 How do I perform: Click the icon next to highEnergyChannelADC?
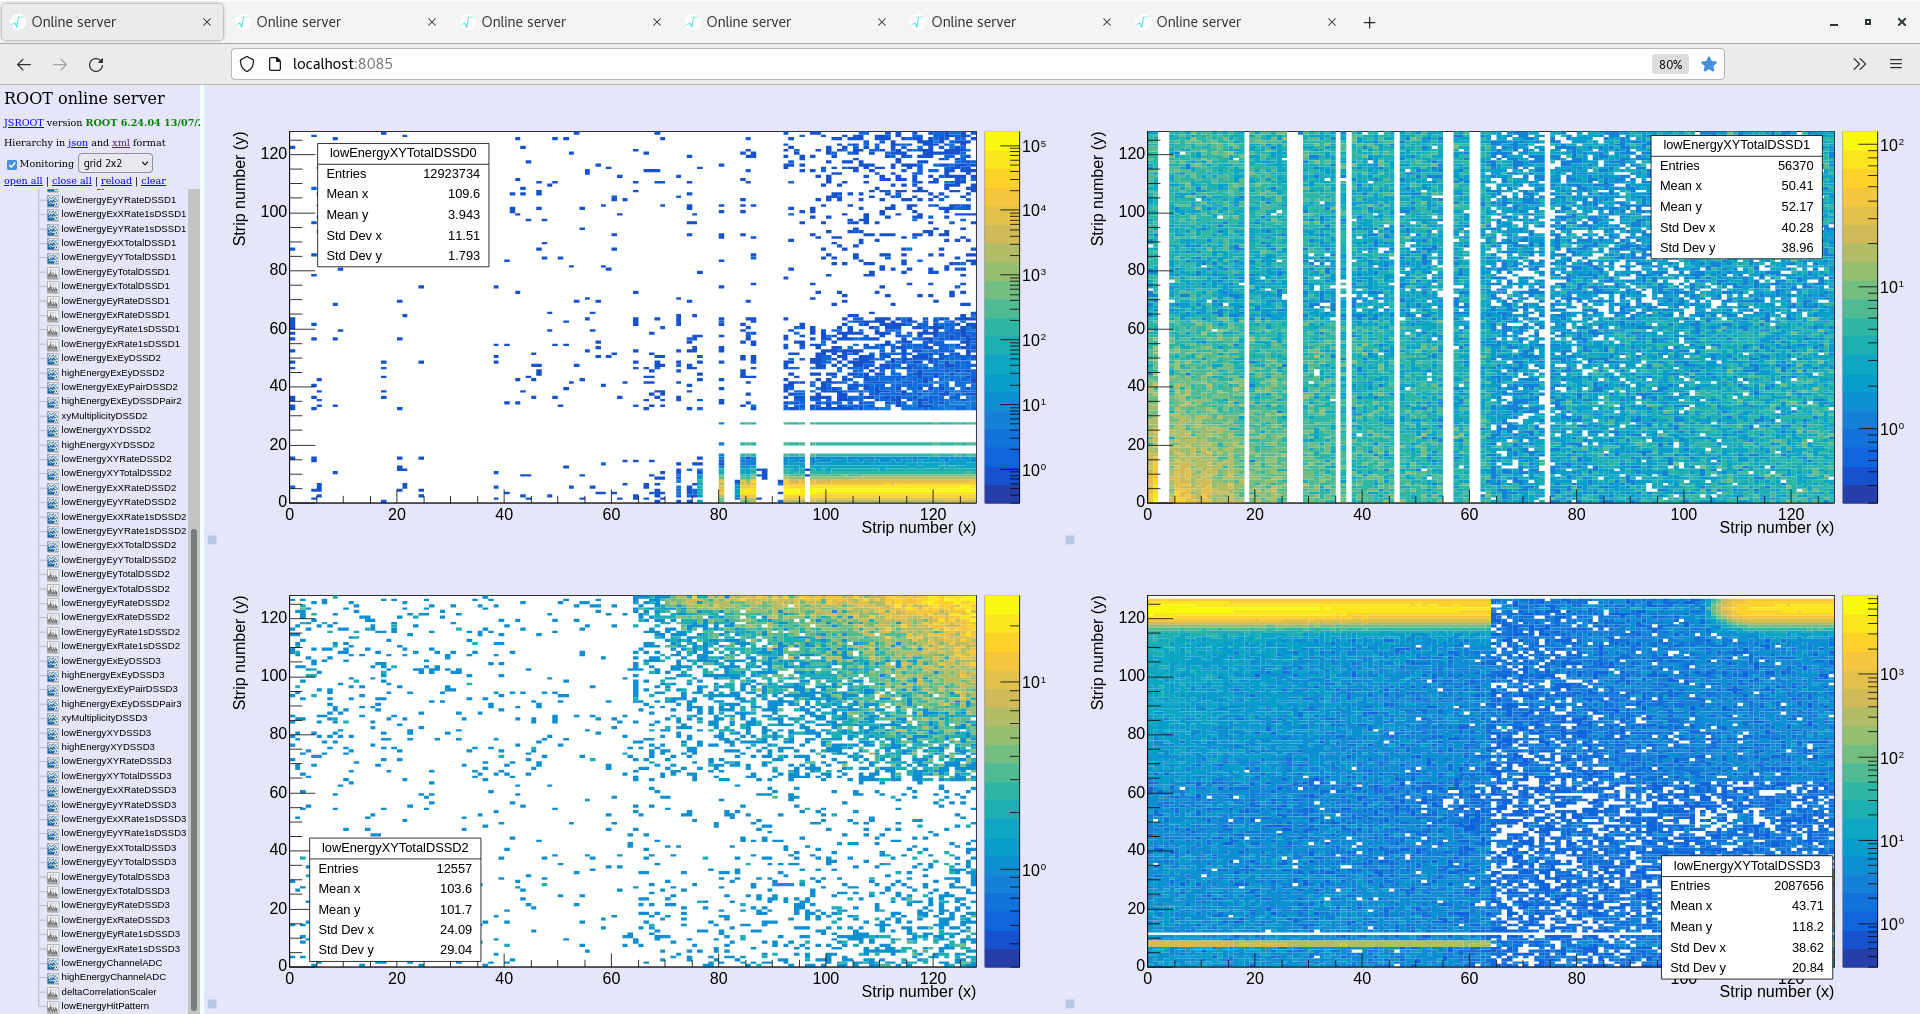[x=53, y=977]
